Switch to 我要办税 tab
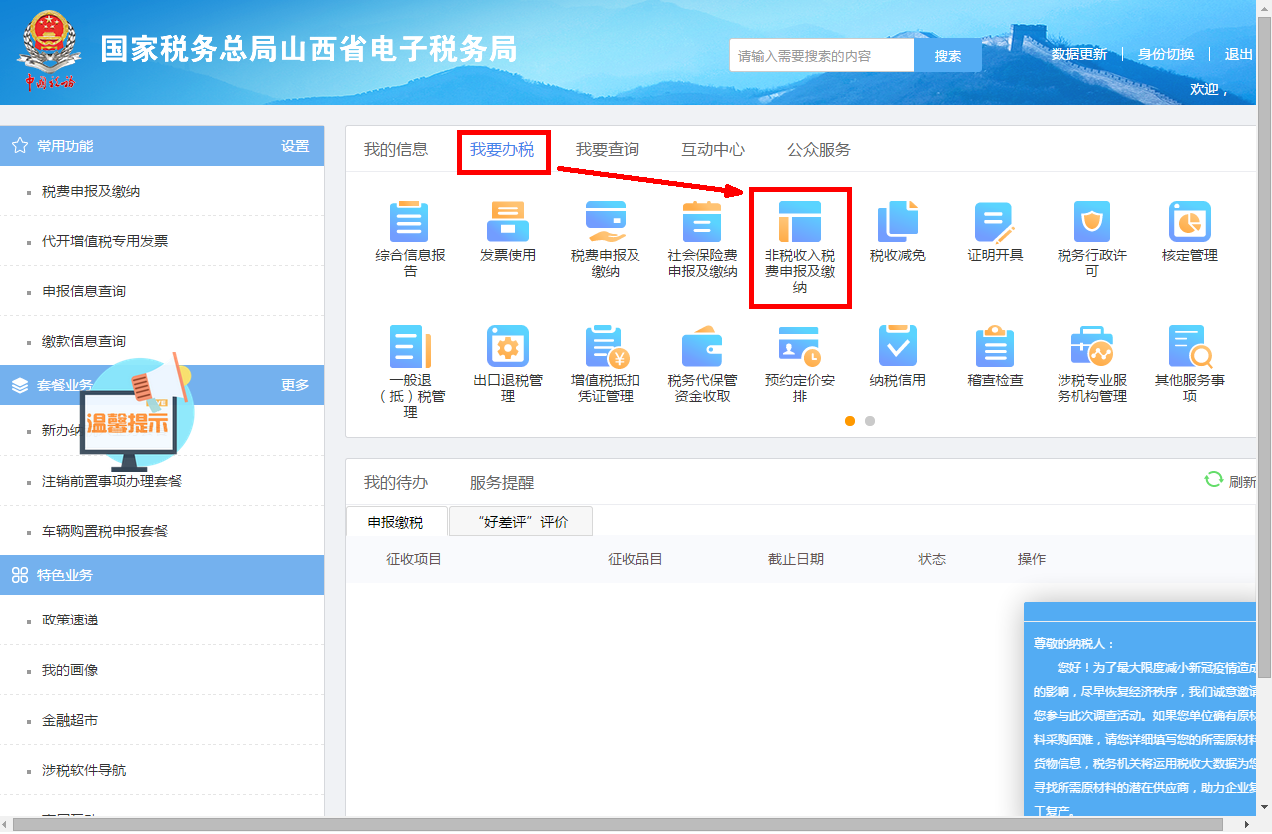The width and height of the screenshot is (1272, 834). 502,150
